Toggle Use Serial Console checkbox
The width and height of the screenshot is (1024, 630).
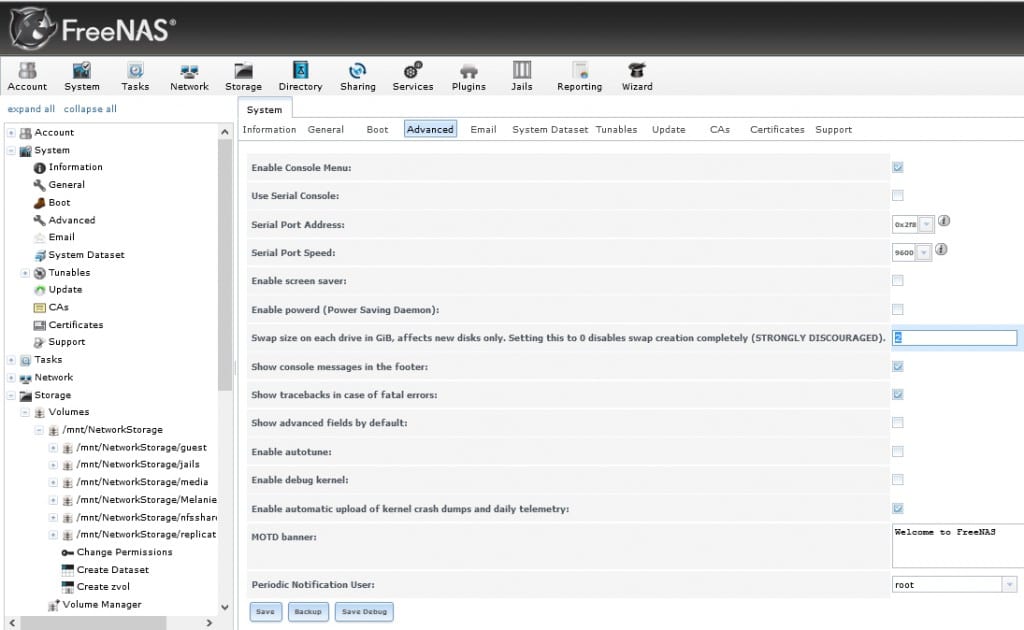[x=898, y=195]
